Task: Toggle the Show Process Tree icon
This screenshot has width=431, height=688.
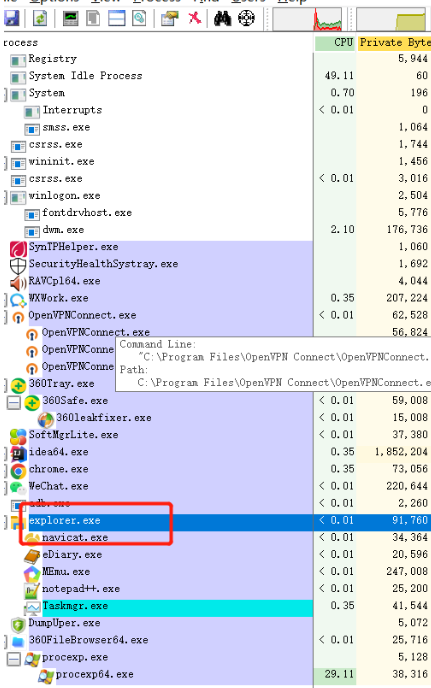Action: click(93, 18)
